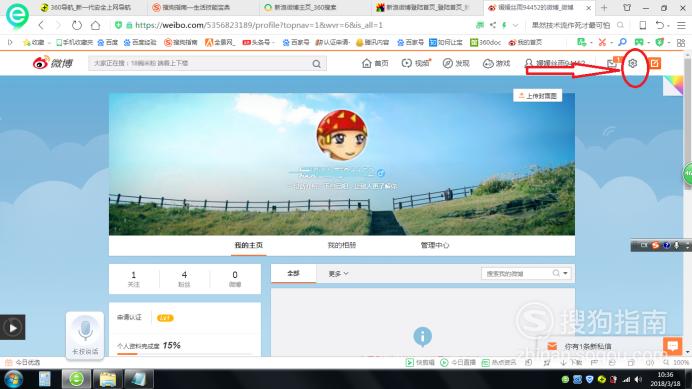Click the 360 browser logo
The height and width of the screenshot is (389, 692).
[x=17, y=15]
